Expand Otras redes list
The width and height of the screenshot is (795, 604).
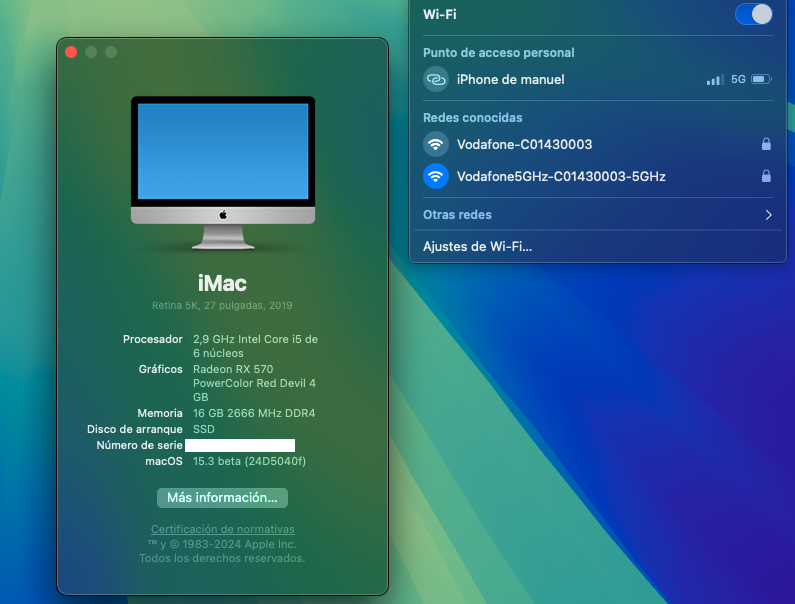click(597, 215)
